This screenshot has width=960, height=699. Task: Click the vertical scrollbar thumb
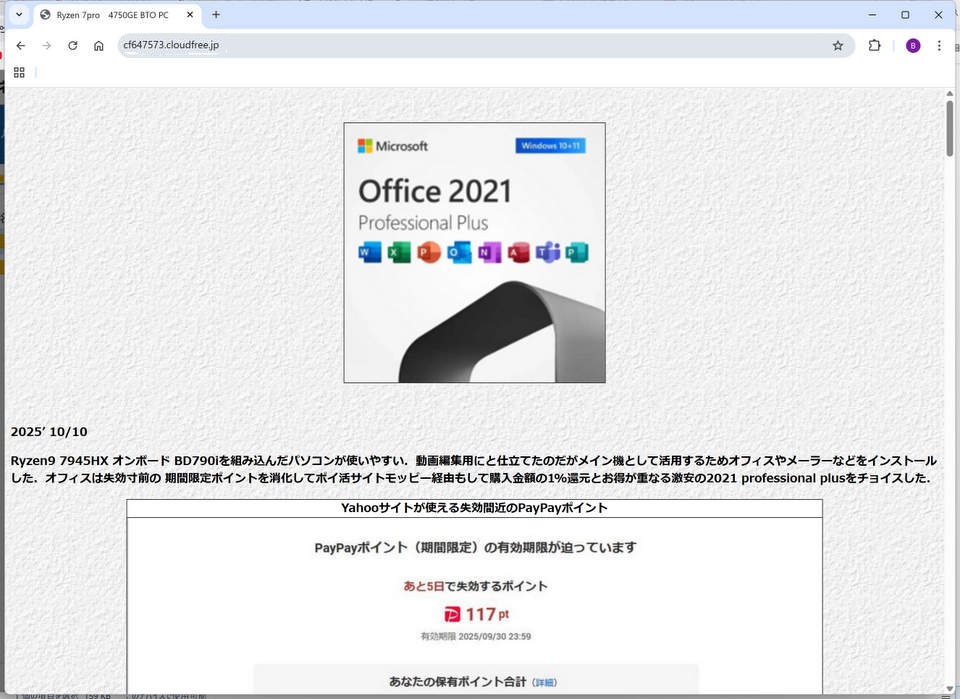click(x=949, y=128)
